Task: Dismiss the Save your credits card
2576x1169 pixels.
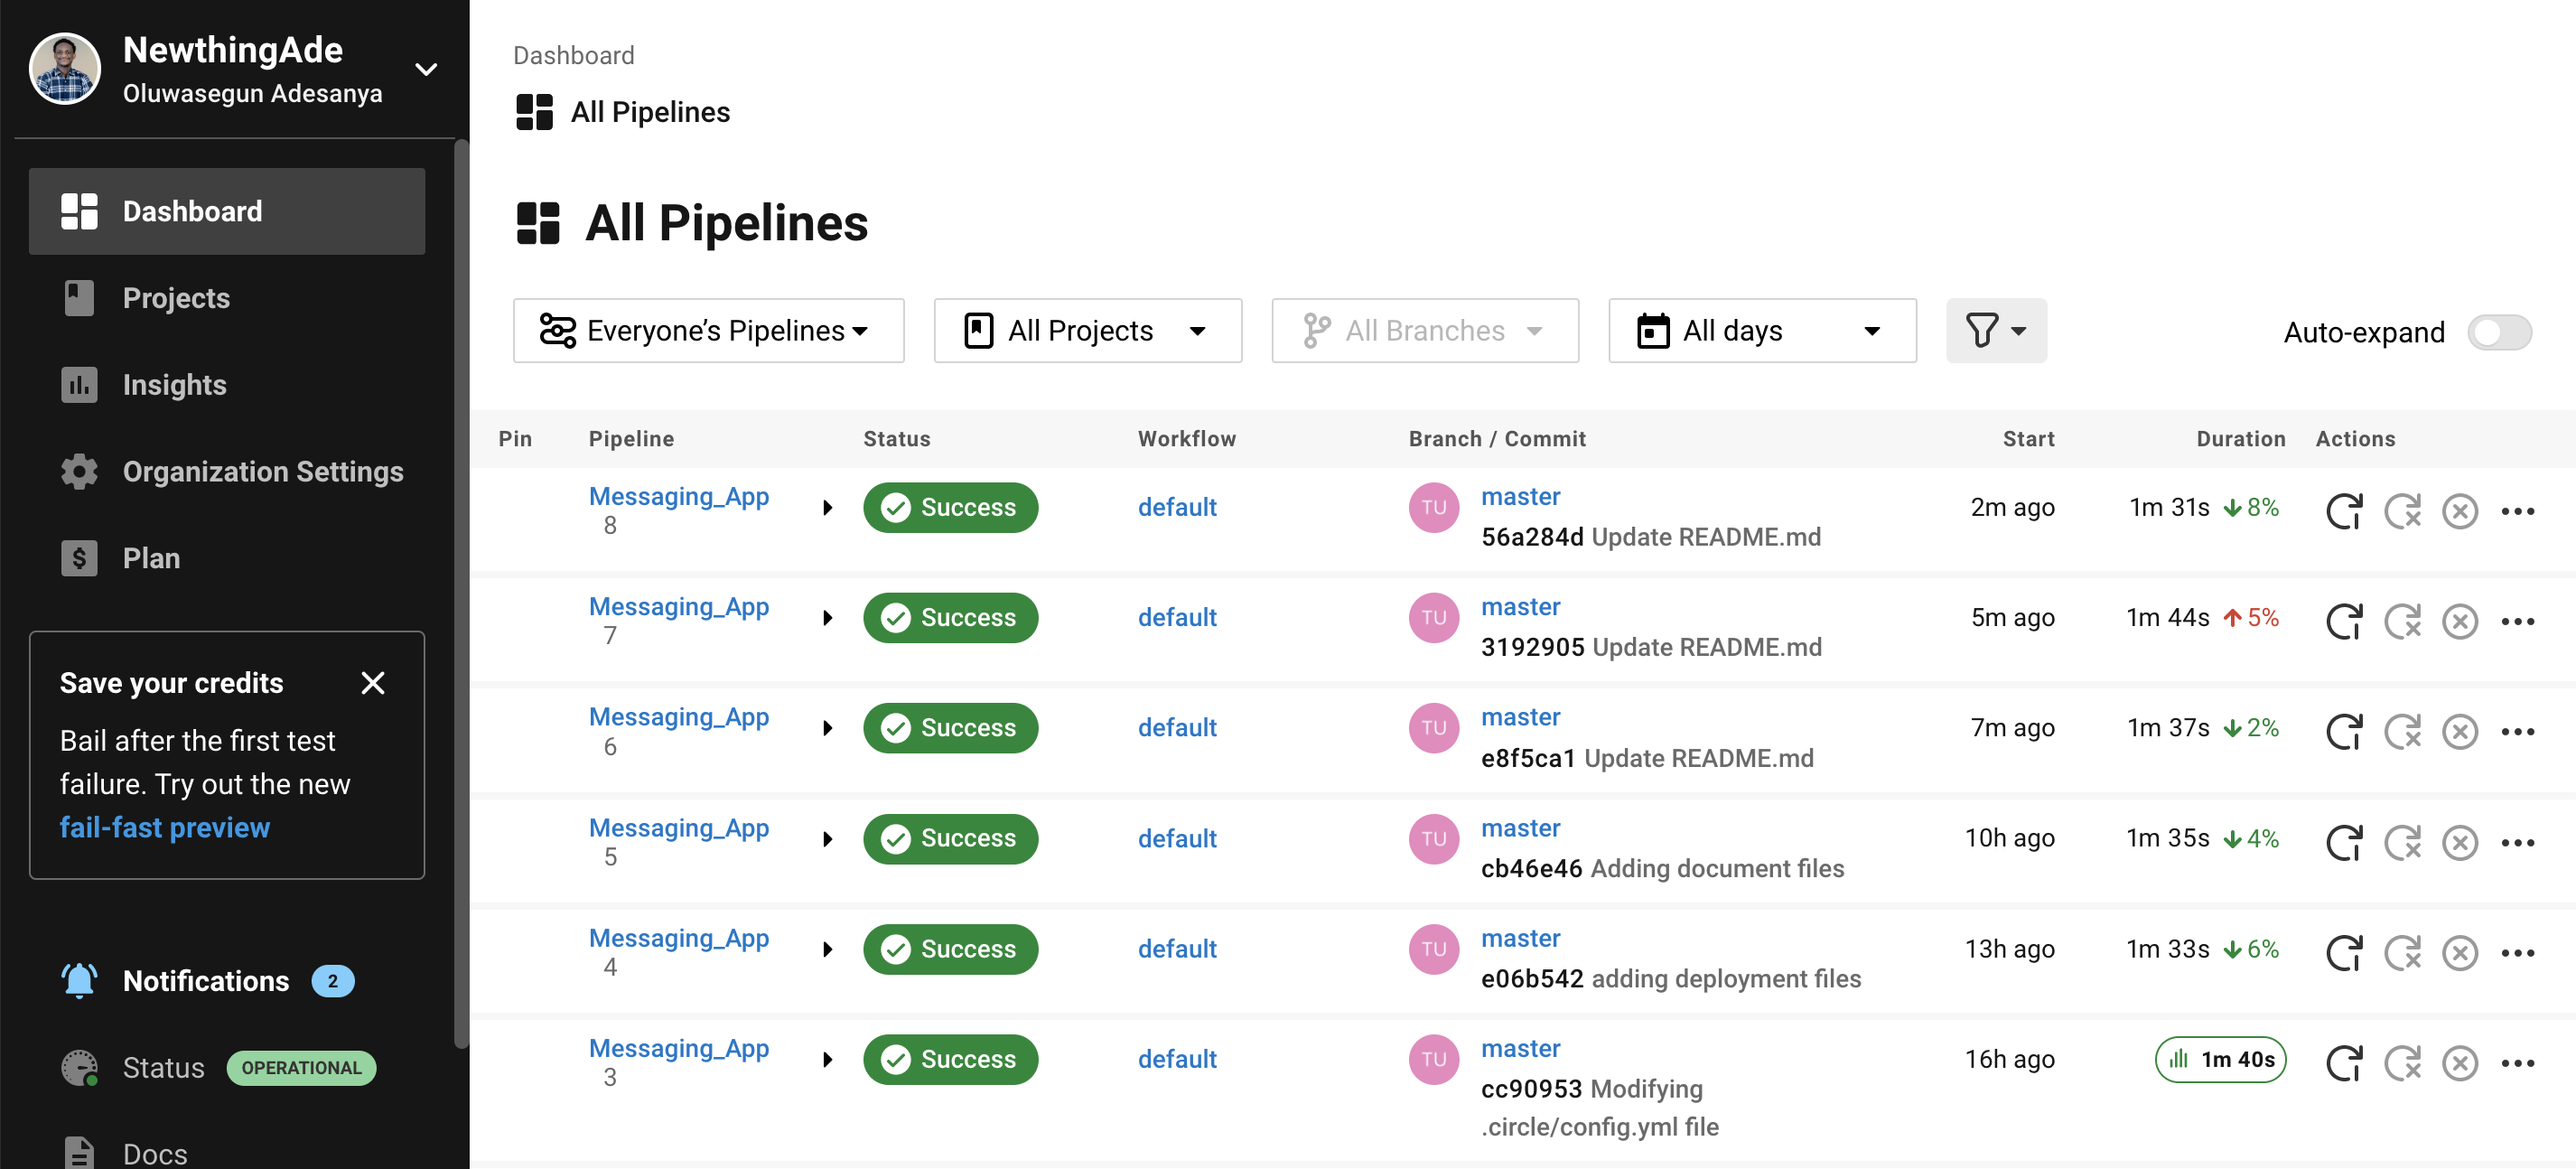Action: pos(373,682)
